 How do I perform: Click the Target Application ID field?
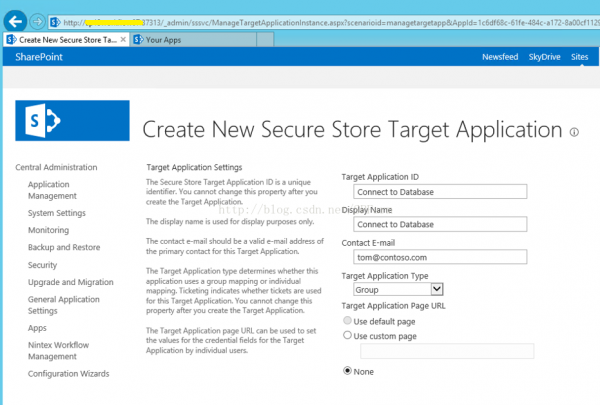pos(440,191)
